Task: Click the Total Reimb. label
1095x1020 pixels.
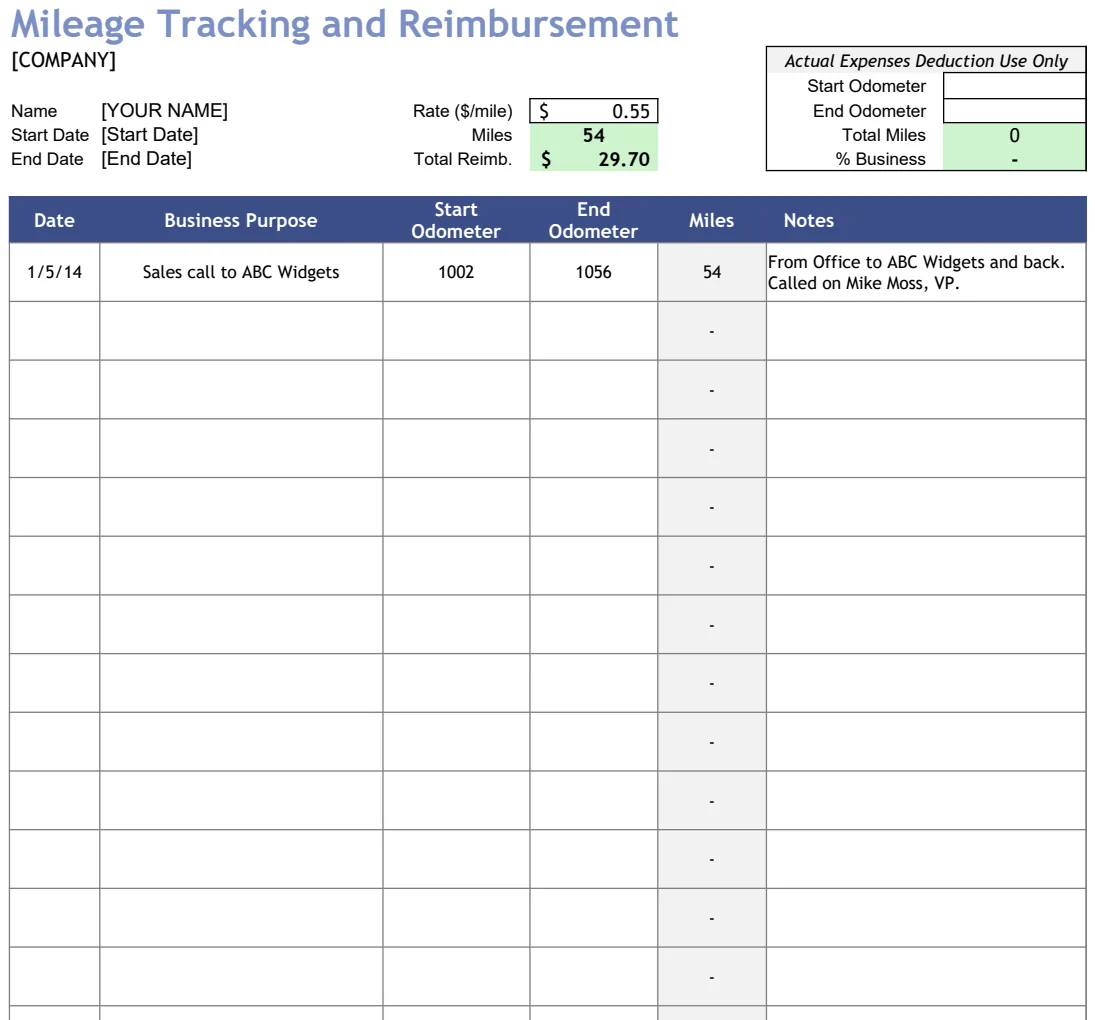Action: tap(462, 159)
